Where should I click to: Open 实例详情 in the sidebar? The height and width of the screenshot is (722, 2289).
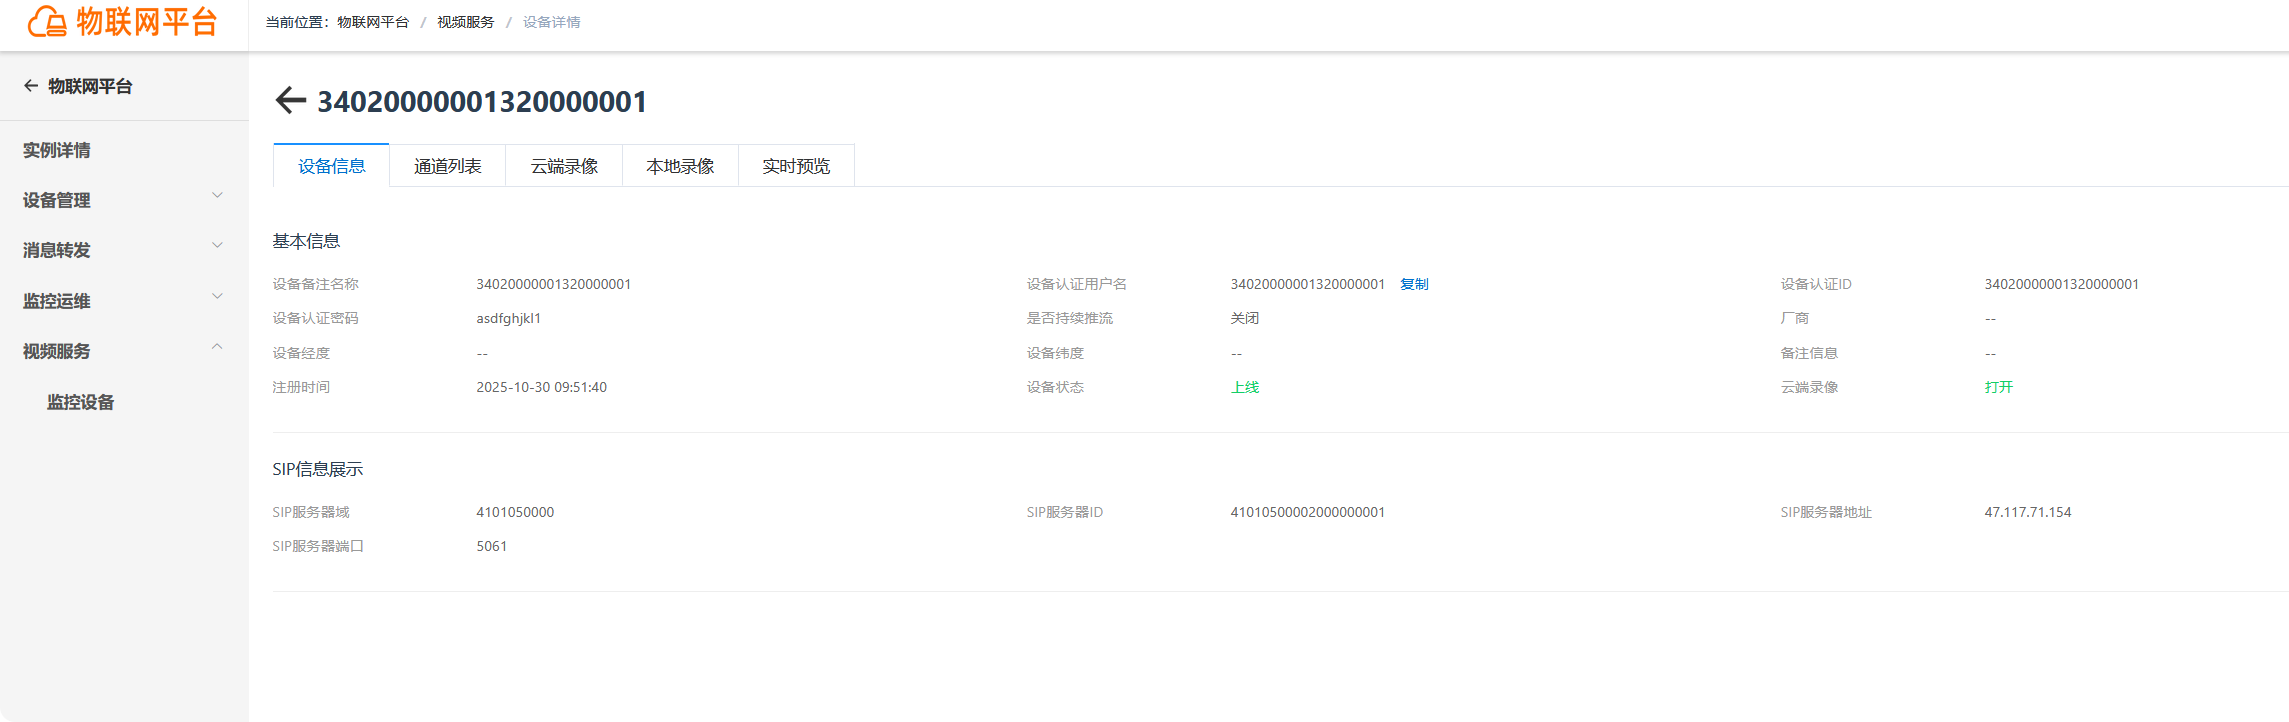[57, 150]
